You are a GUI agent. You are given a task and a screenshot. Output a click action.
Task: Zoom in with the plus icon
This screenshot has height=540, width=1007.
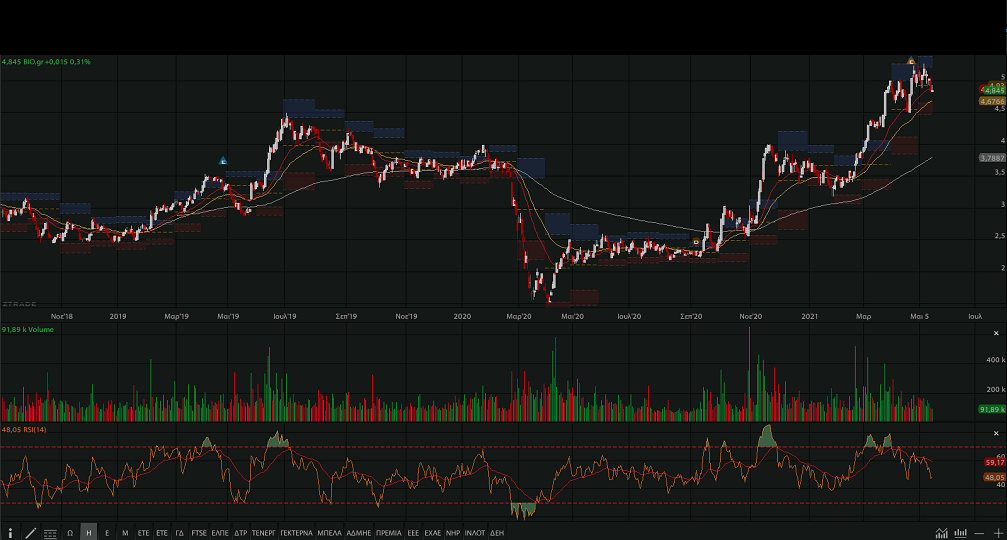pyautogui.click(x=998, y=533)
